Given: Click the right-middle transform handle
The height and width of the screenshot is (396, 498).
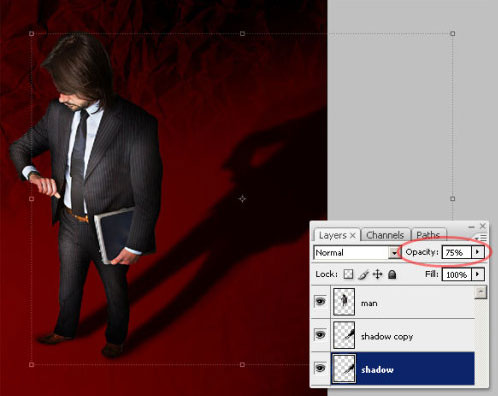Looking at the screenshot, I should 452,199.
